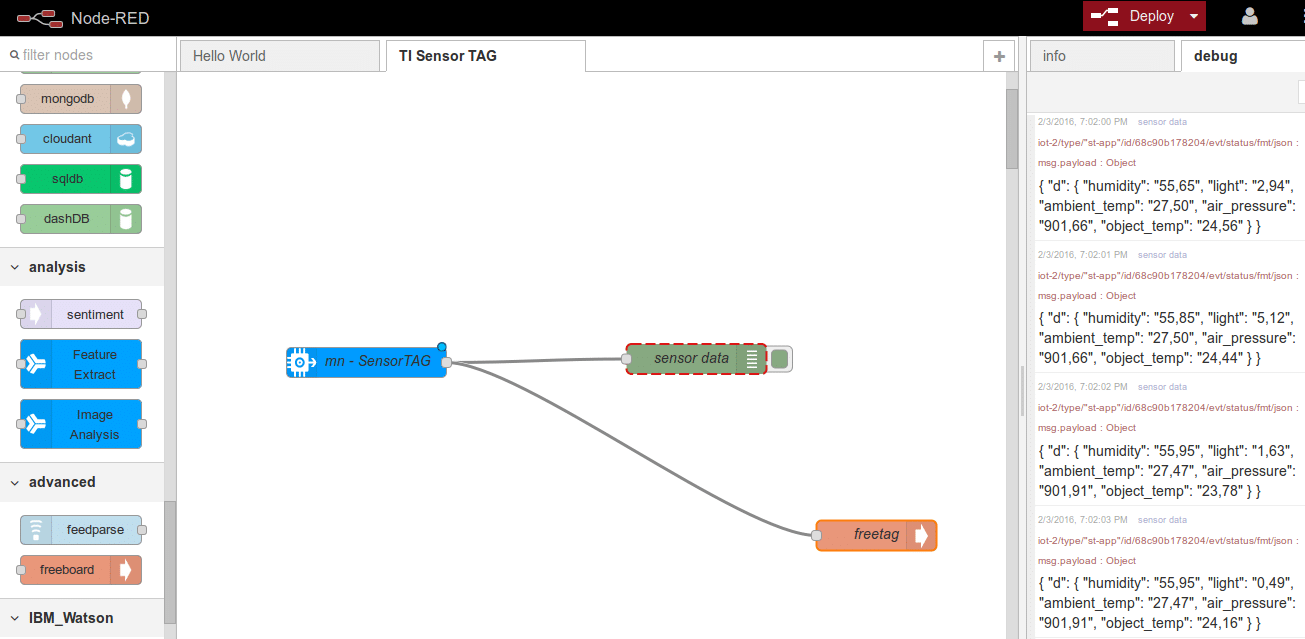Click the arrow icon on freetag node
Viewport: 1305px width, 639px height.
click(921, 536)
